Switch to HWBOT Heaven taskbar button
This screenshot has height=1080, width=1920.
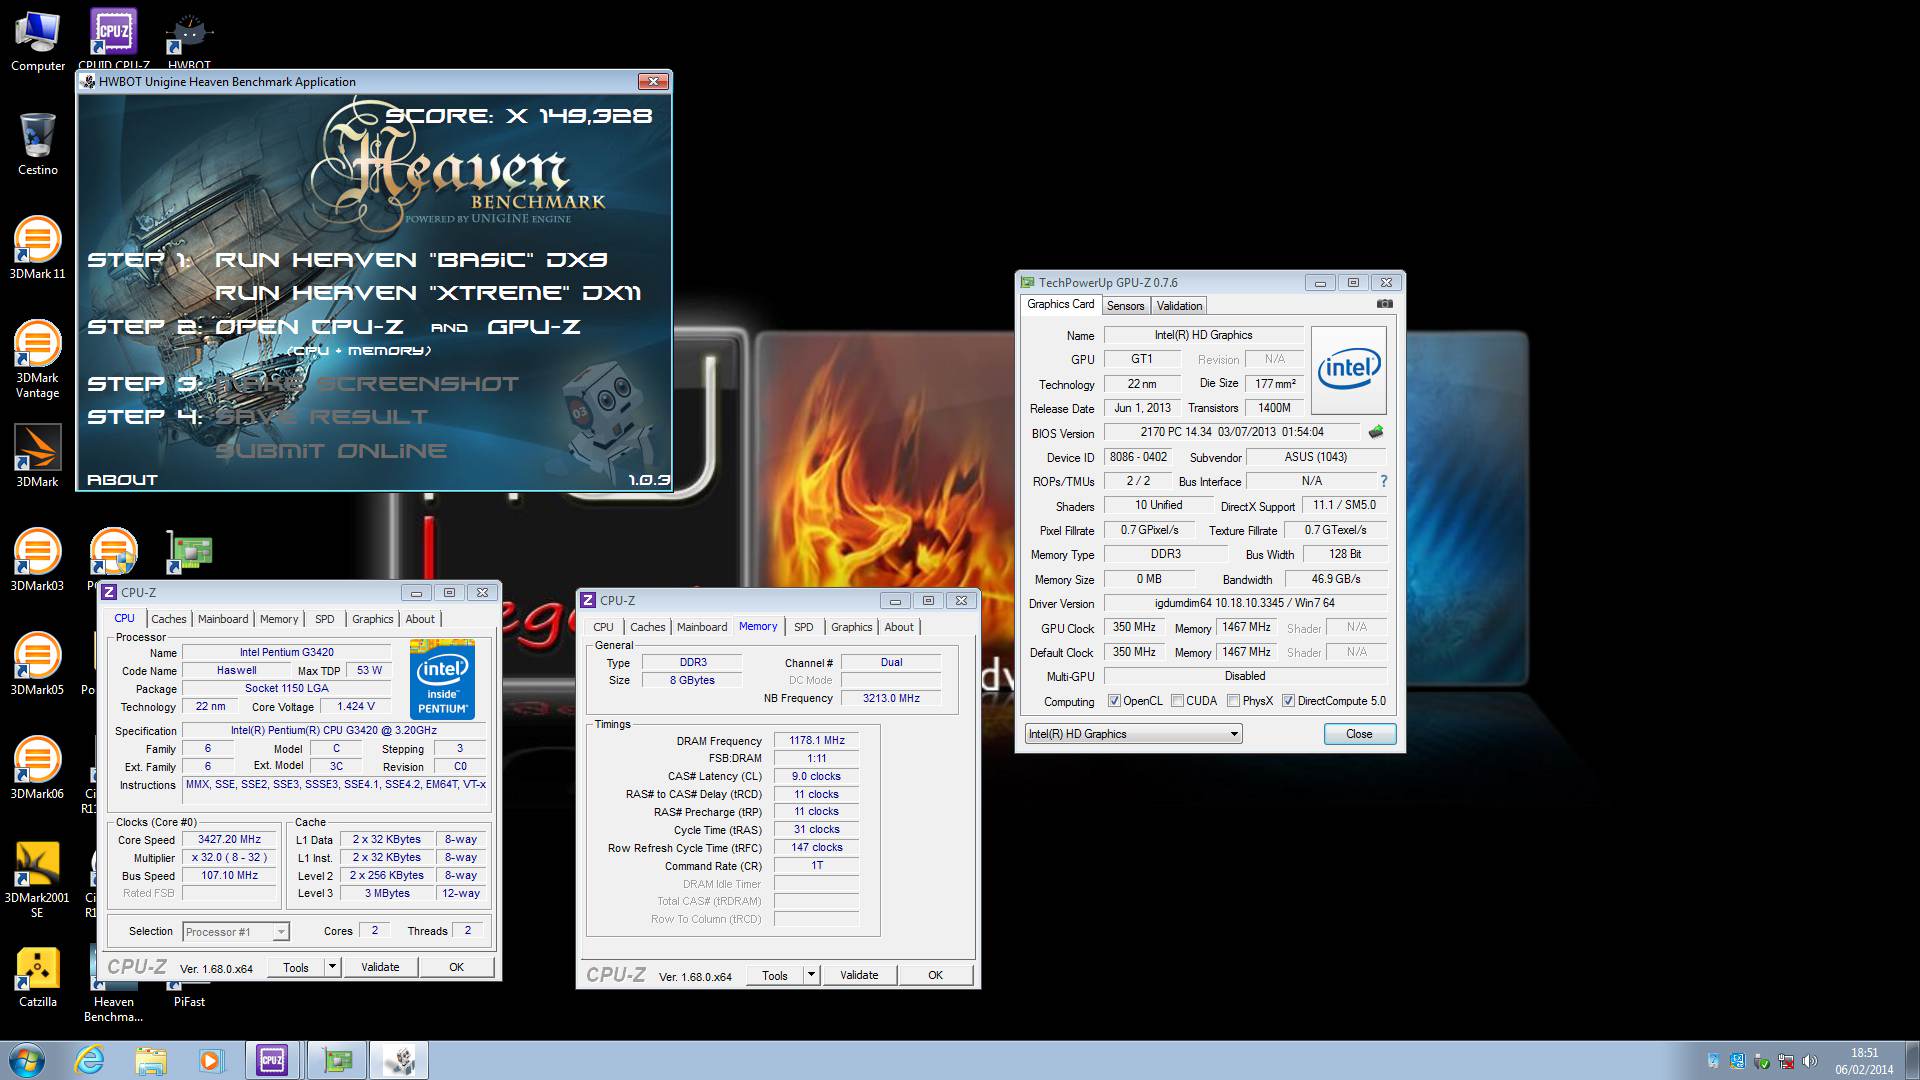click(x=400, y=1060)
